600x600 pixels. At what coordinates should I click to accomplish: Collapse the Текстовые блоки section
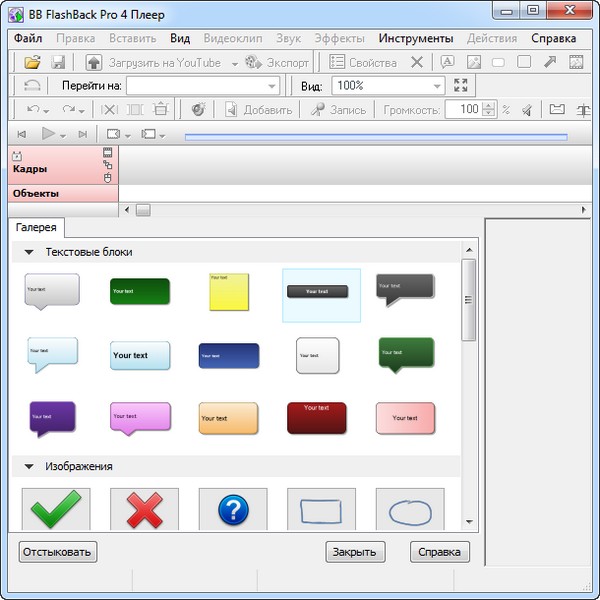29,253
